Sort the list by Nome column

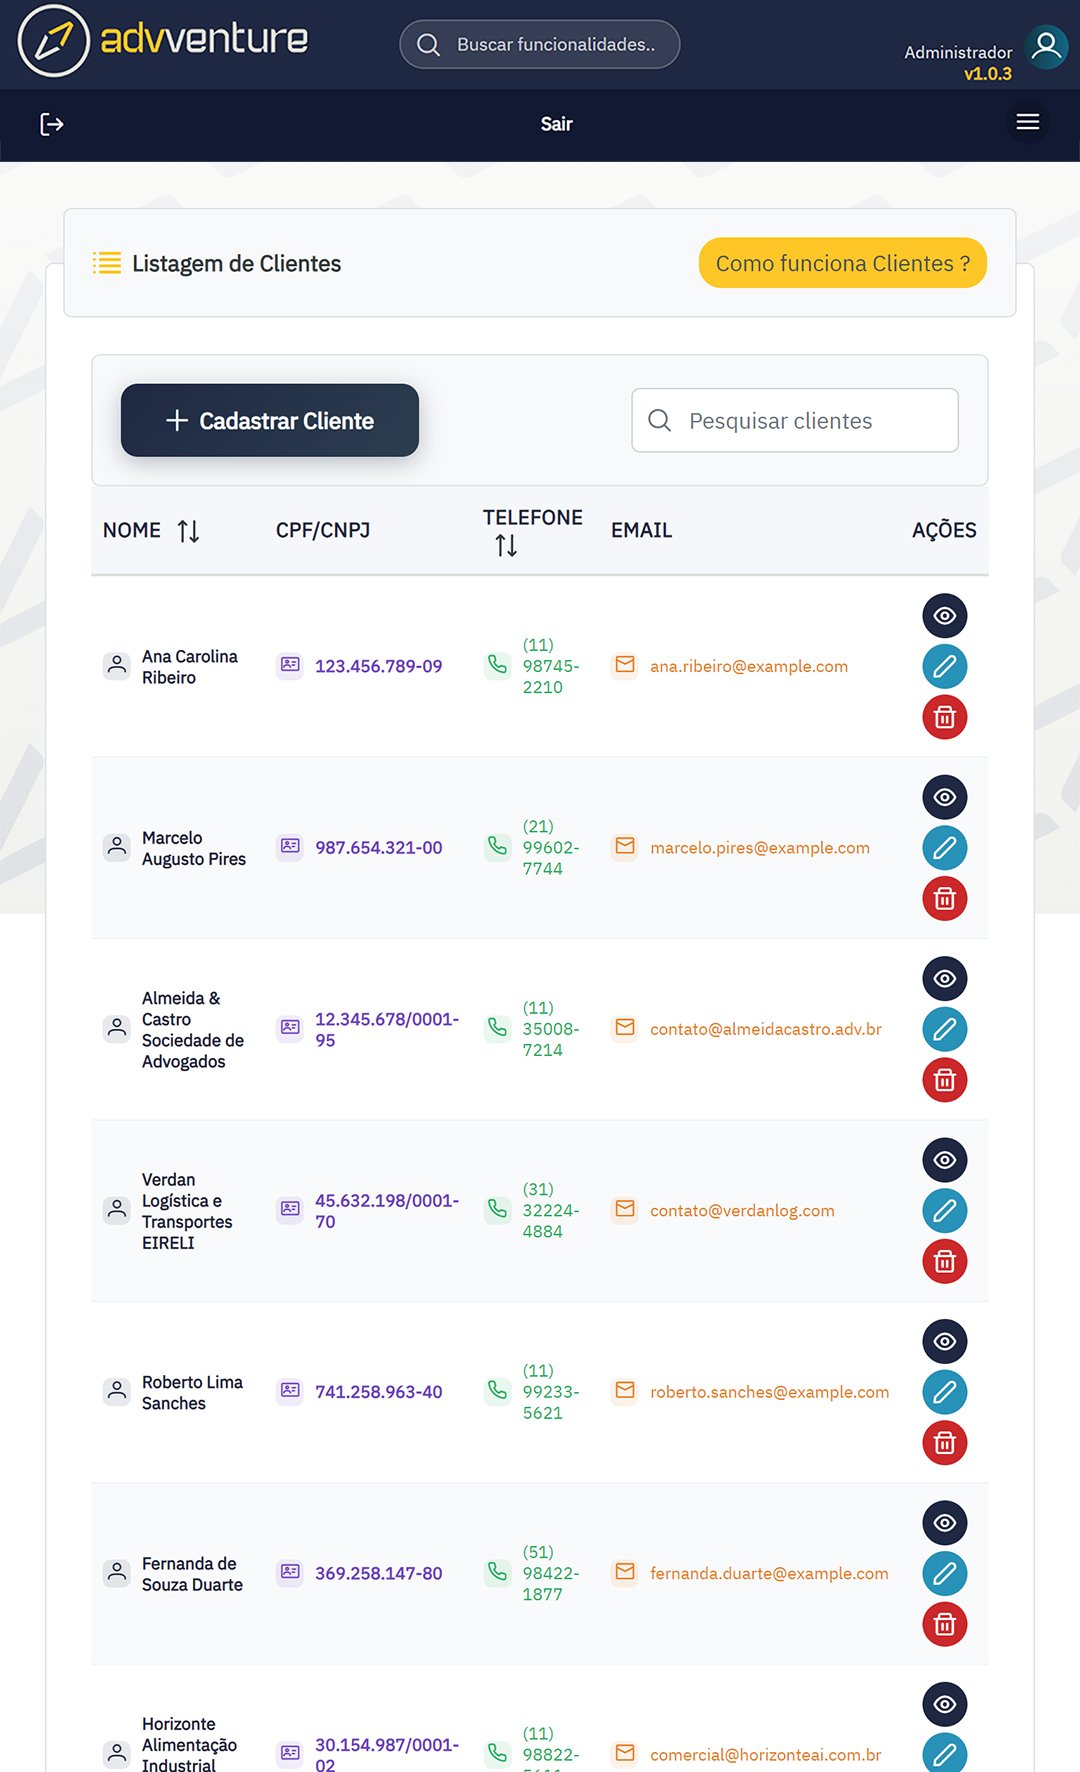pos(188,531)
